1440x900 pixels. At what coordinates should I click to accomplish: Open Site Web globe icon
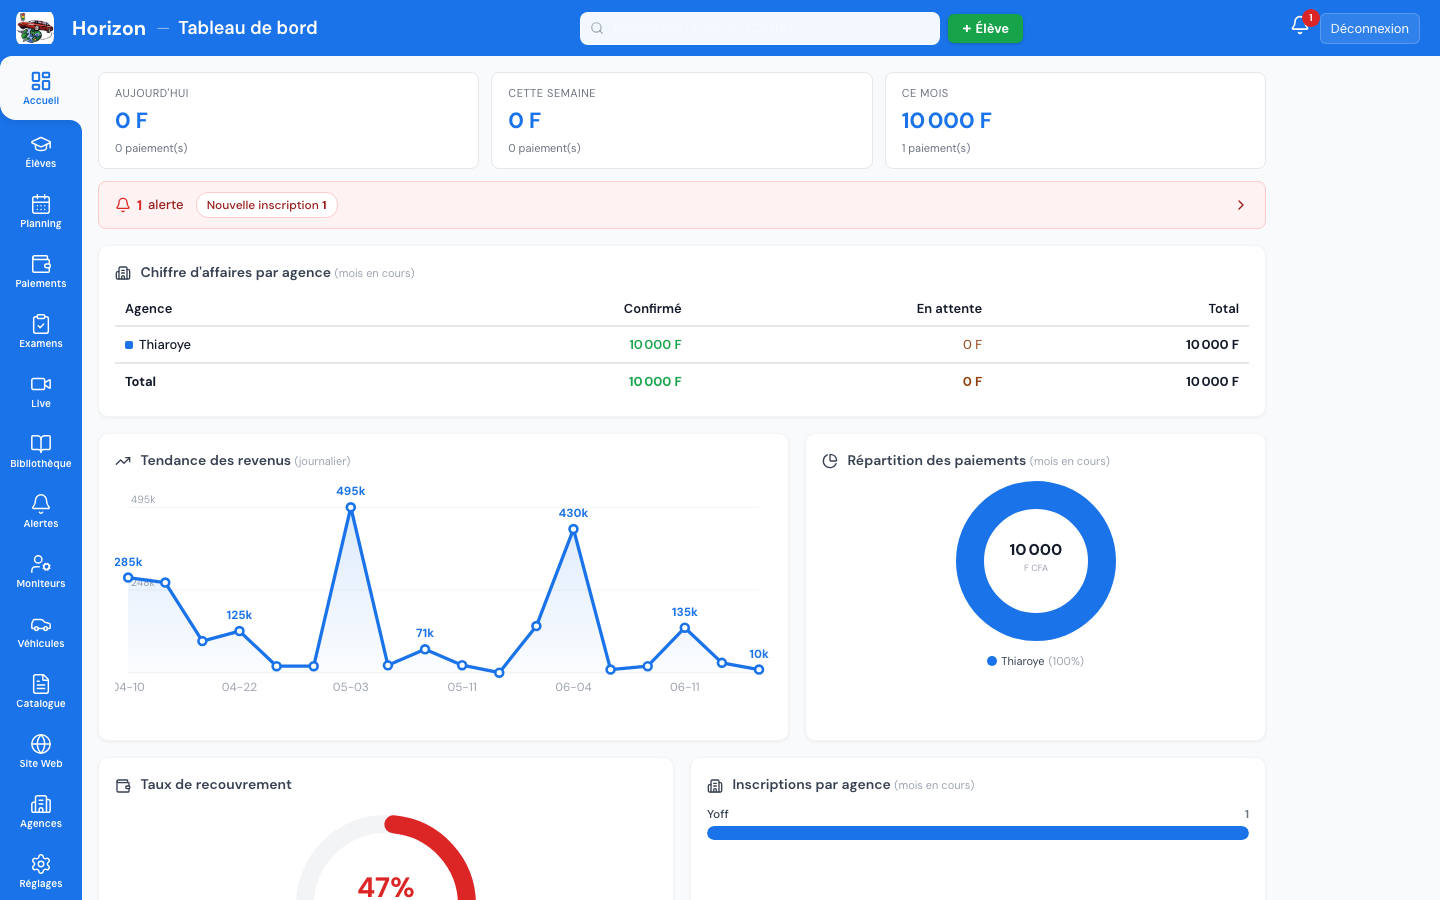[41, 751]
